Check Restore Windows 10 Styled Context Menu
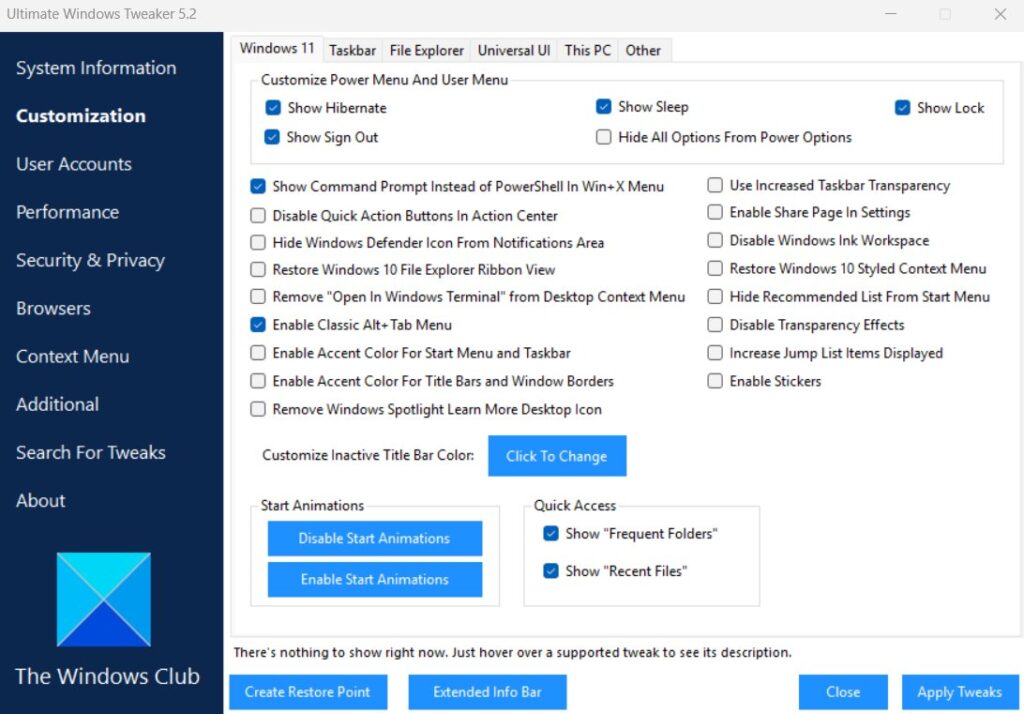 (x=715, y=269)
